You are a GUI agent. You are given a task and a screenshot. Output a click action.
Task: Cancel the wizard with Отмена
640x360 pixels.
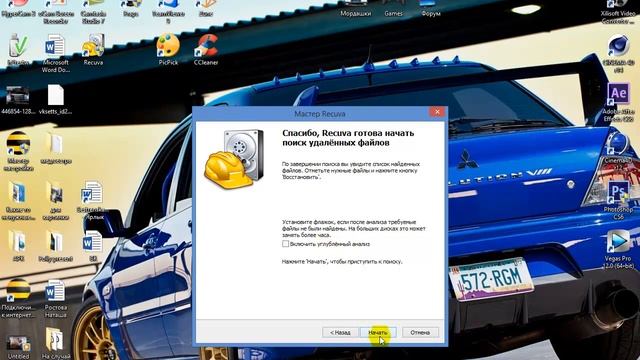[x=420, y=332]
